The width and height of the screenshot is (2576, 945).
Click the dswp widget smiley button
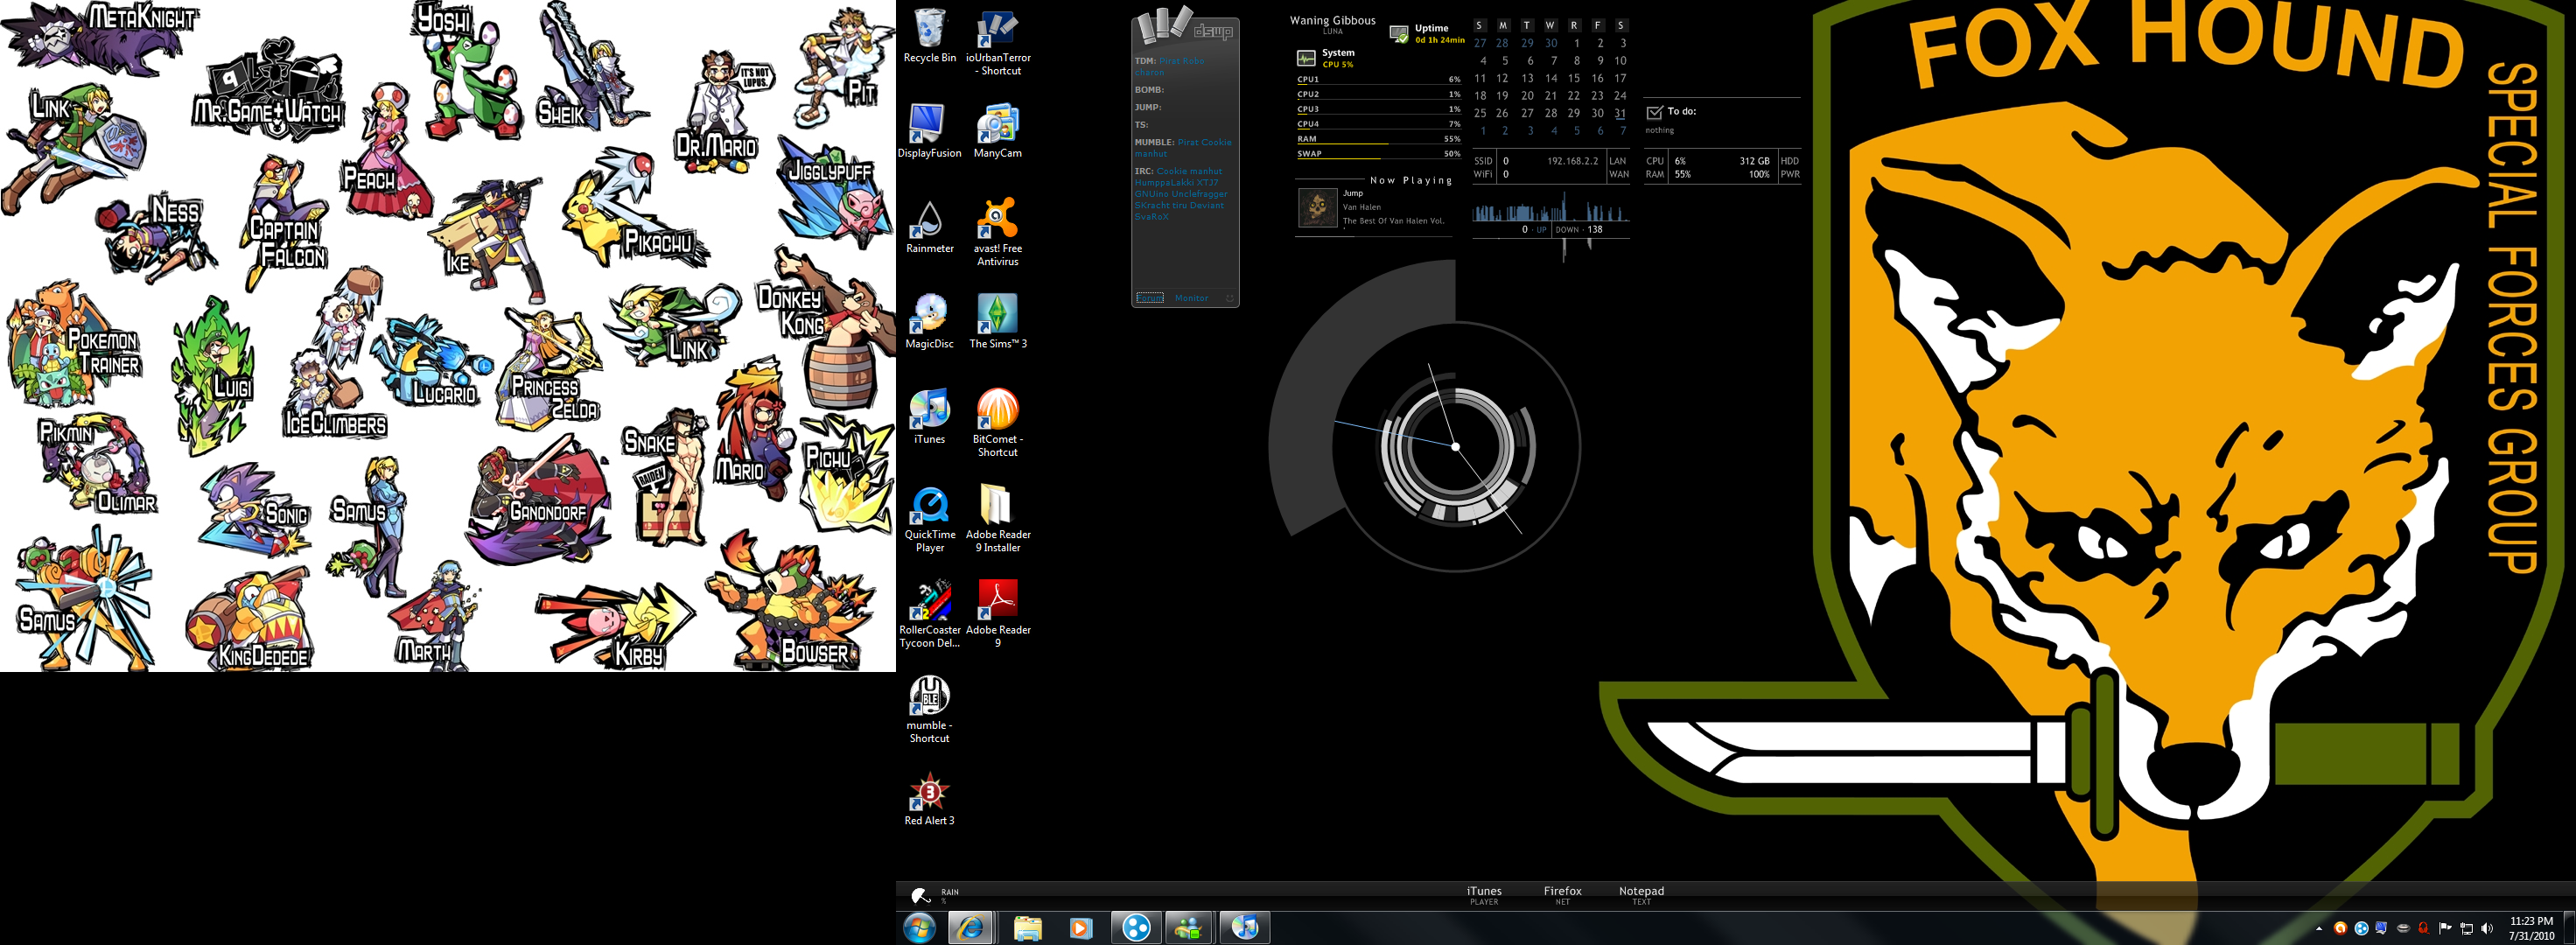click(1229, 298)
